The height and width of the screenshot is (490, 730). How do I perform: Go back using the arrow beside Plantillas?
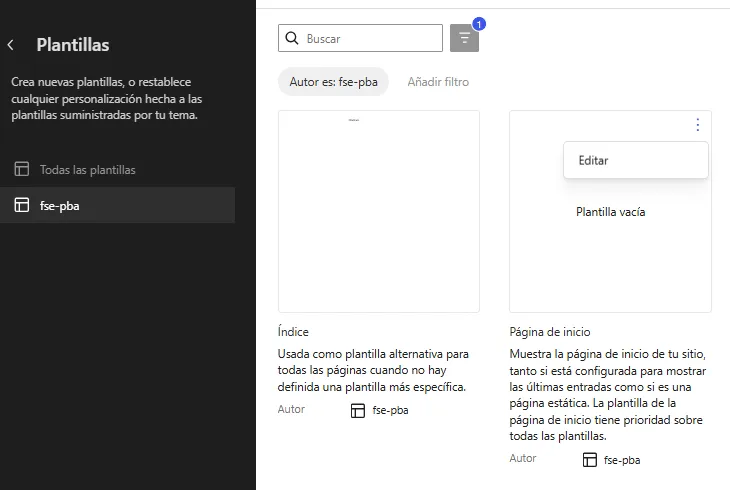[x=11, y=45]
